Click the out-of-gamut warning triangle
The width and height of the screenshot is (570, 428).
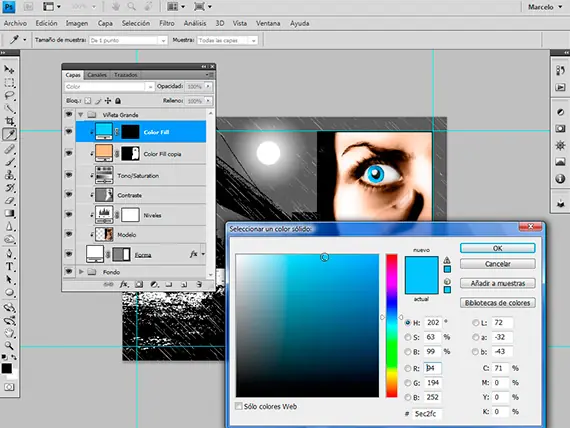[x=447, y=260]
